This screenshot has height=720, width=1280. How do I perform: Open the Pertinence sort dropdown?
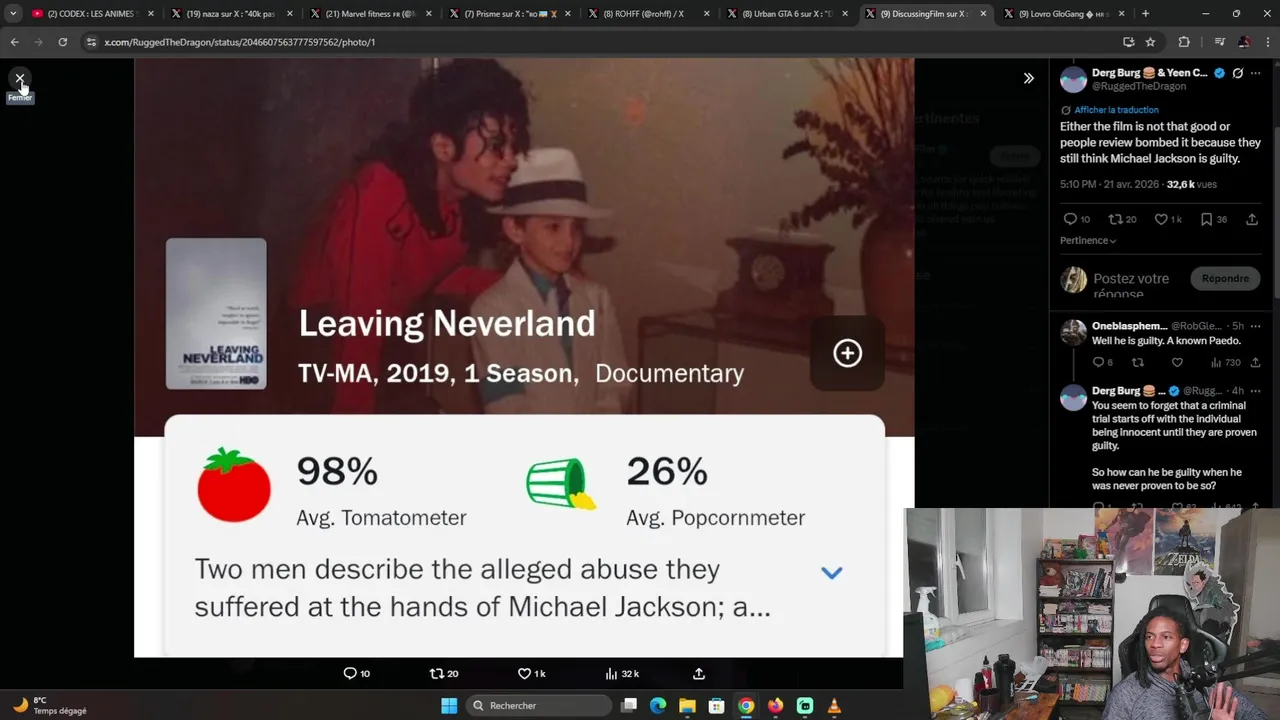(x=1088, y=241)
